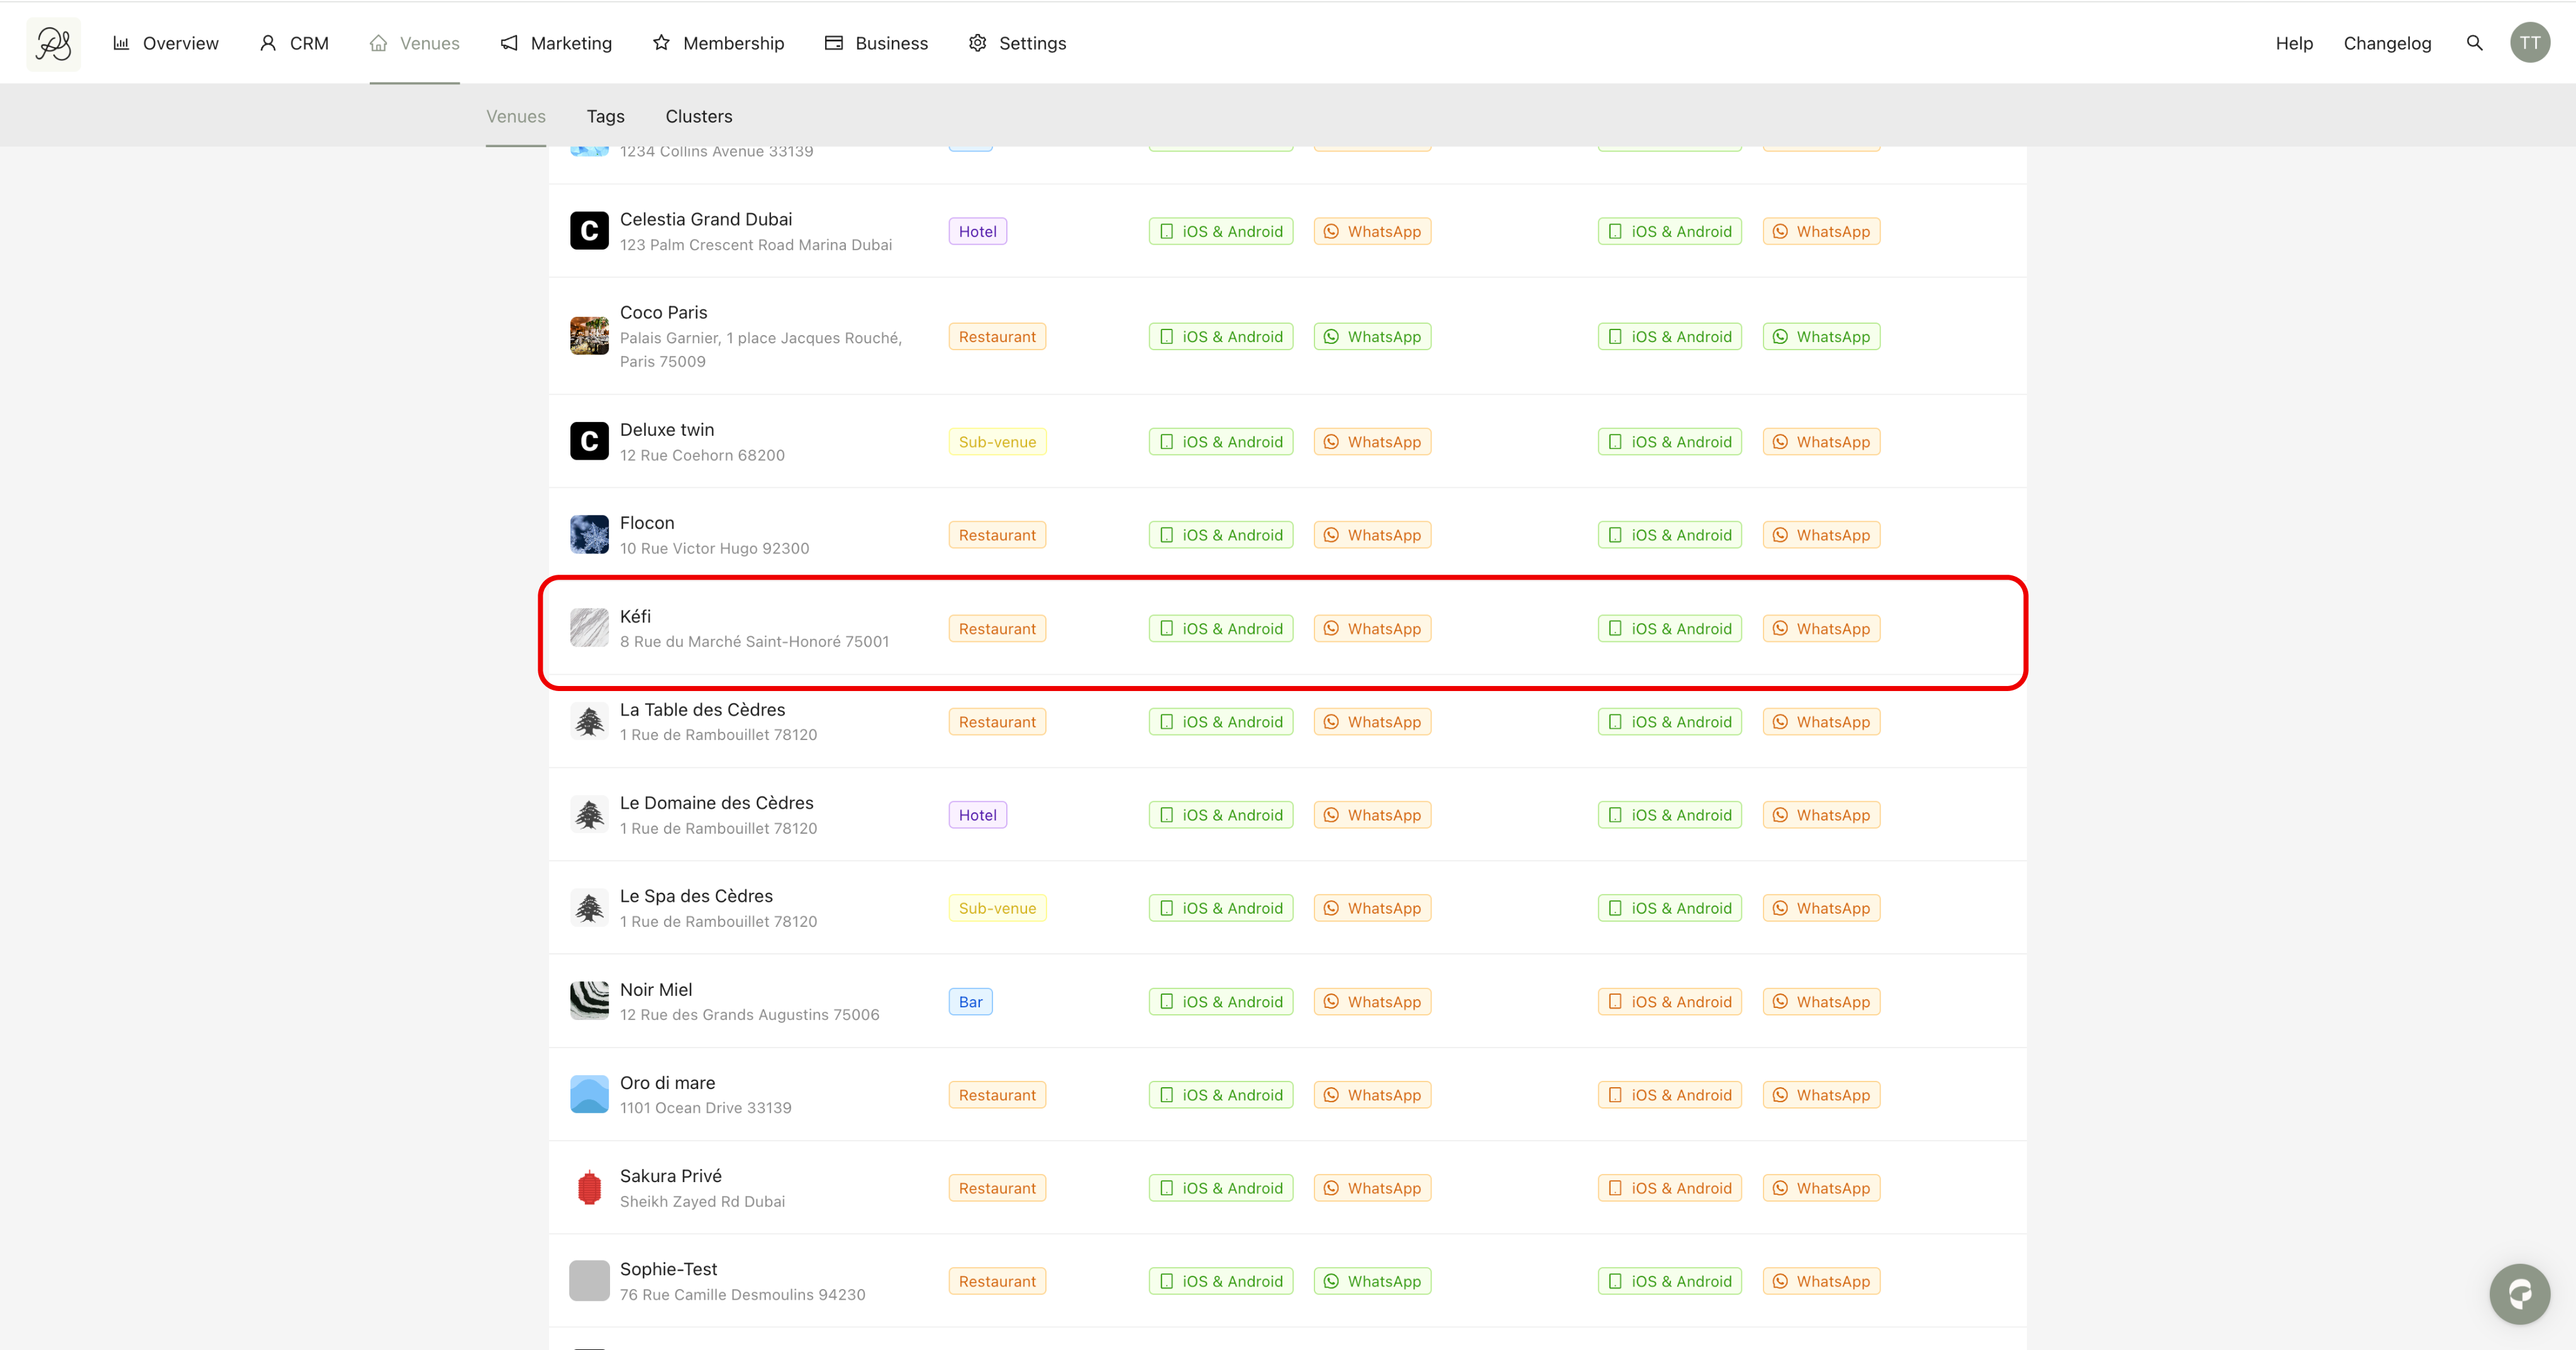
Task: Click the Bar tag on Noir Miel
Action: 970,1001
